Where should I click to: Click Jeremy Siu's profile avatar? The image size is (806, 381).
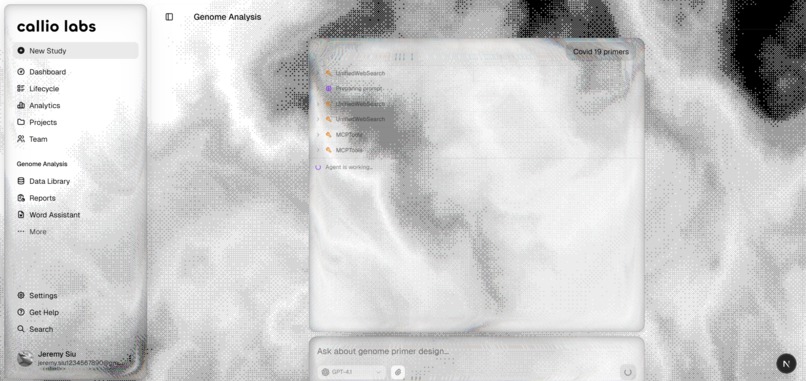(x=25, y=358)
